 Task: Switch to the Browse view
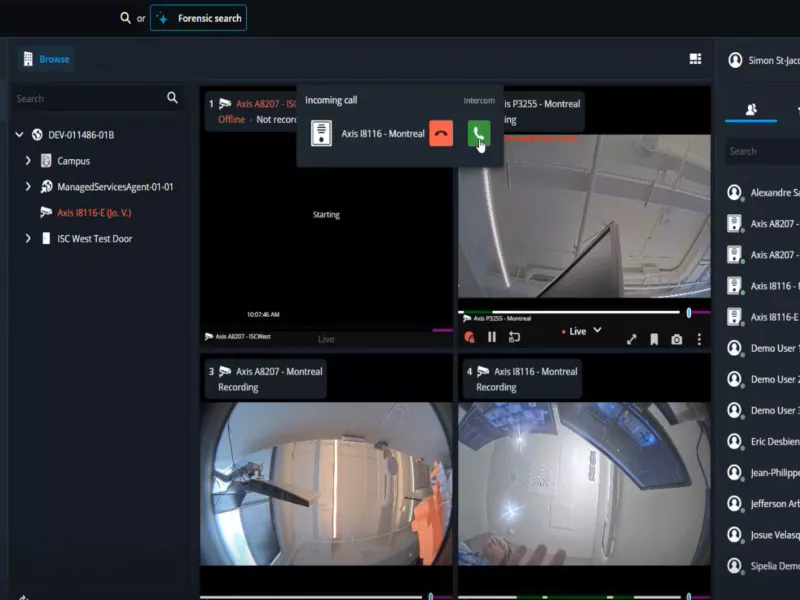click(44, 58)
